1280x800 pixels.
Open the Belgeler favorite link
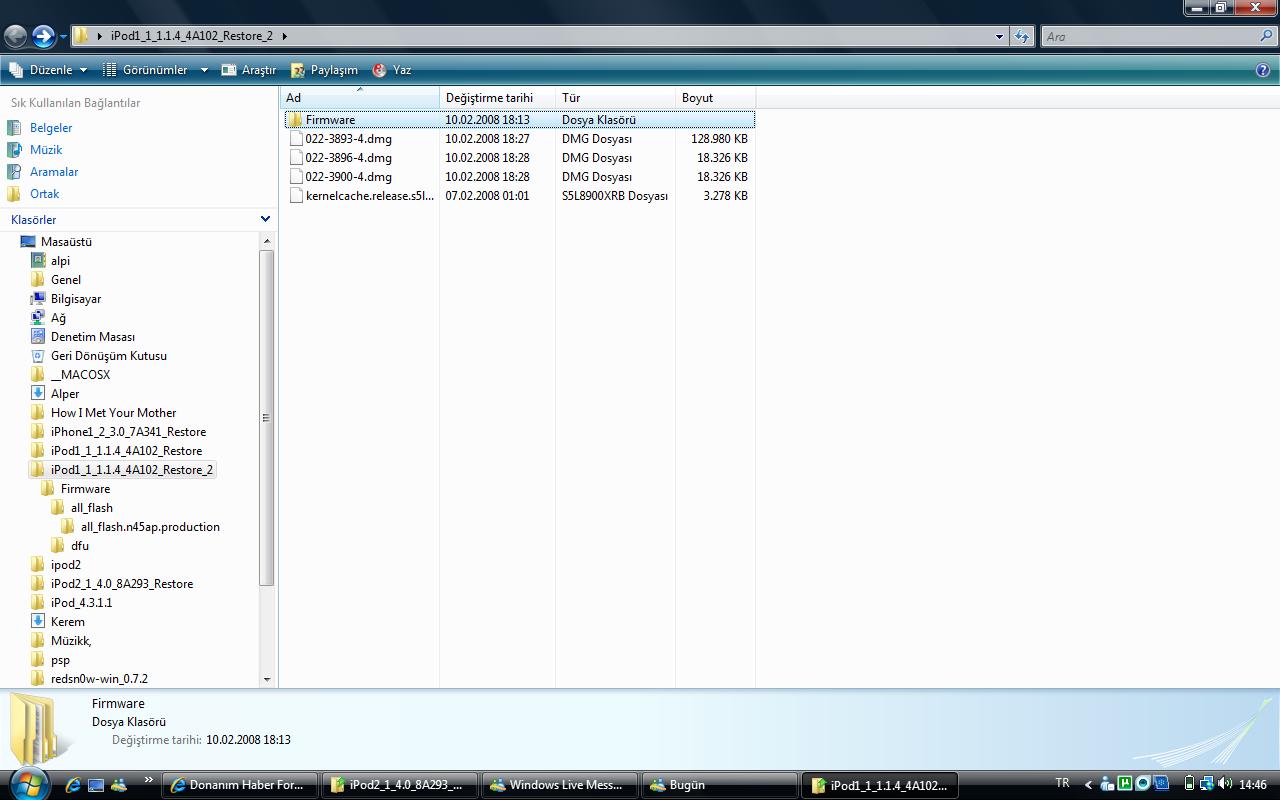tap(50, 128)
